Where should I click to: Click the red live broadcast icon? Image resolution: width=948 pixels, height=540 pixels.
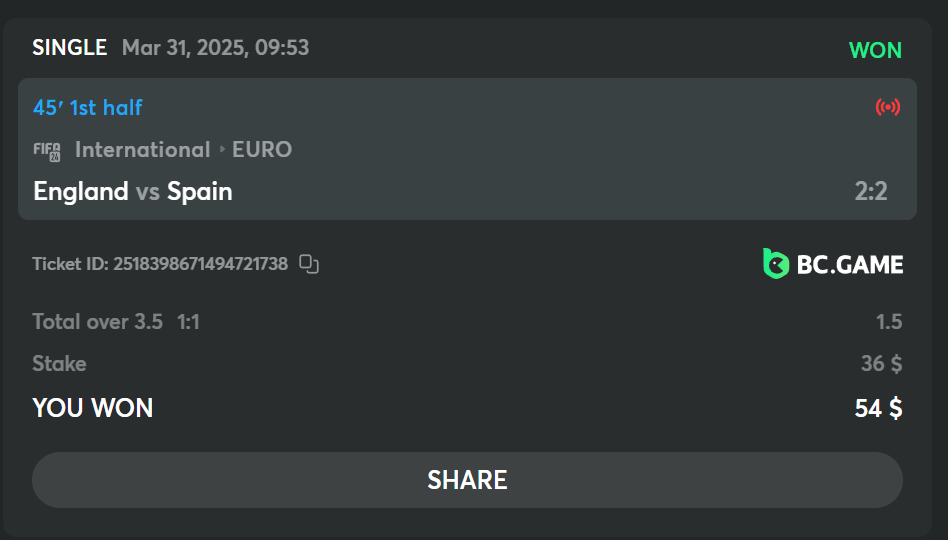tap(887, 107)
